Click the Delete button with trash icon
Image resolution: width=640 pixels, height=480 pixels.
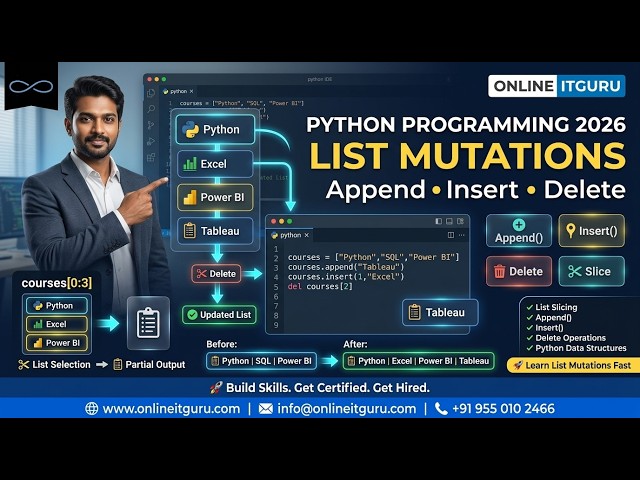(x=519, y=271)
